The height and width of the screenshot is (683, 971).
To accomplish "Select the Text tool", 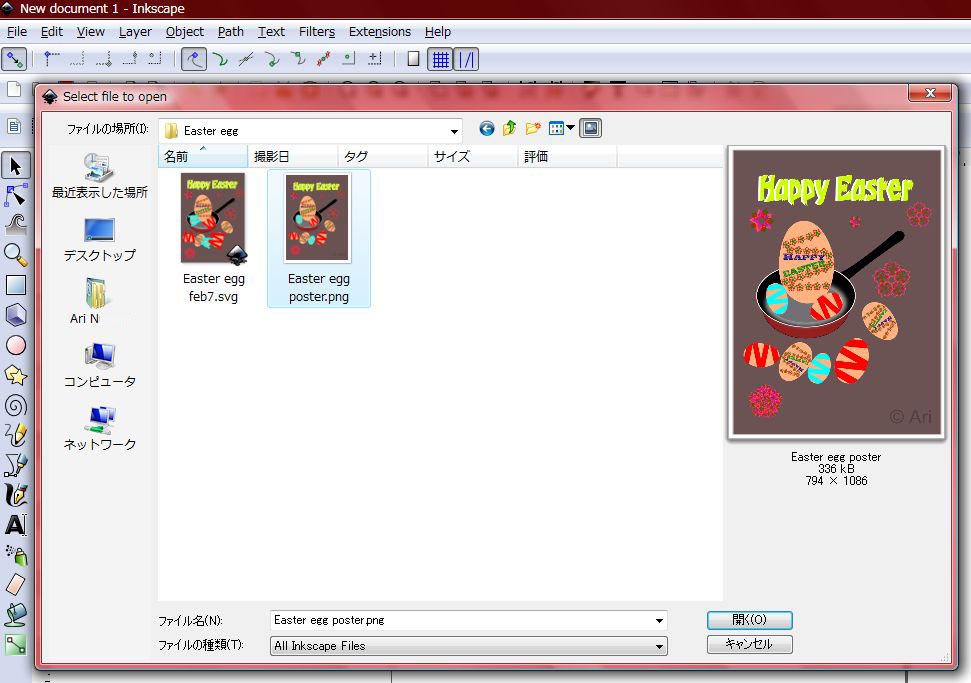I will pyautogui.click(x=16, y=523).
